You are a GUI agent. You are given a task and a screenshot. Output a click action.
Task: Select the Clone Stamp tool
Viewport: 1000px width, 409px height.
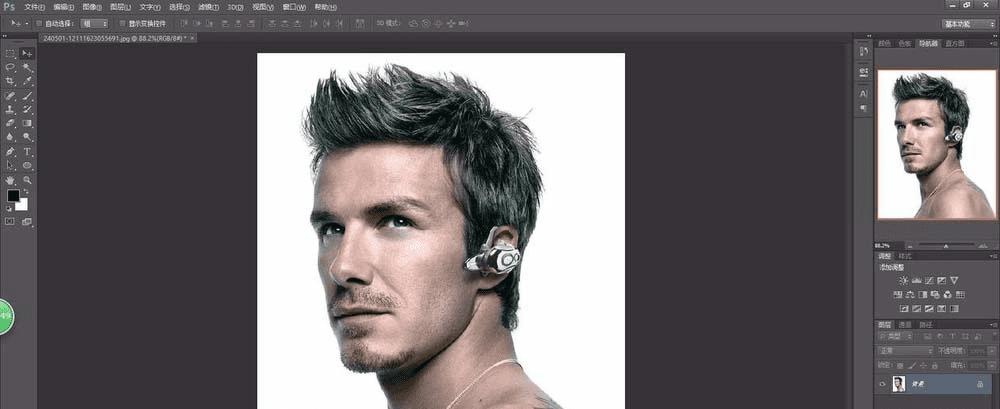(10, 109)
